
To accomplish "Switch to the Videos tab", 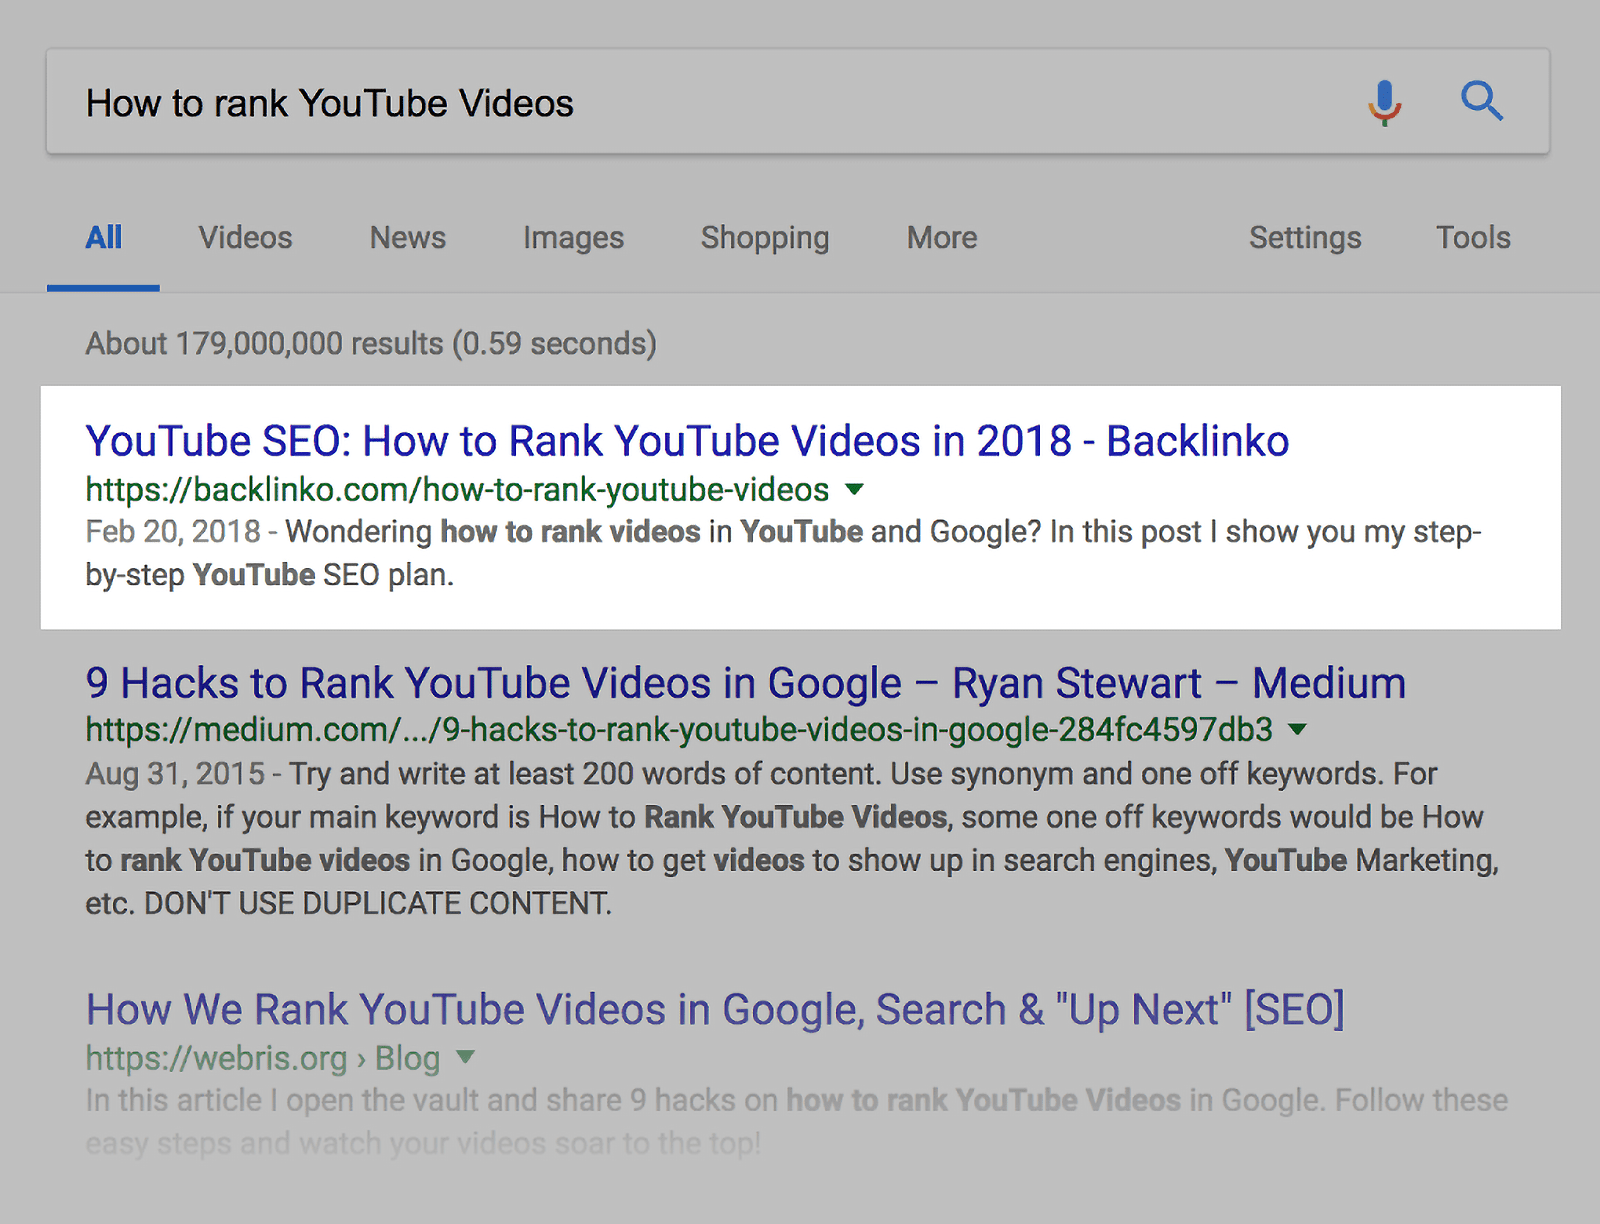I will pyautogui.click(x=245, y=238).
